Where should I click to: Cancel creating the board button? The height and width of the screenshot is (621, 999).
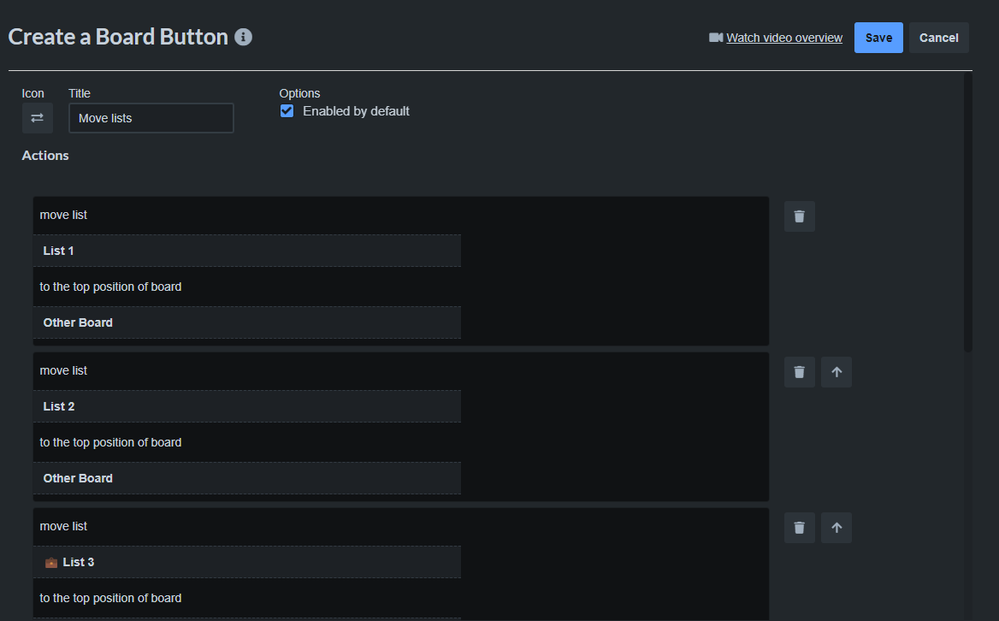(938, 38)
